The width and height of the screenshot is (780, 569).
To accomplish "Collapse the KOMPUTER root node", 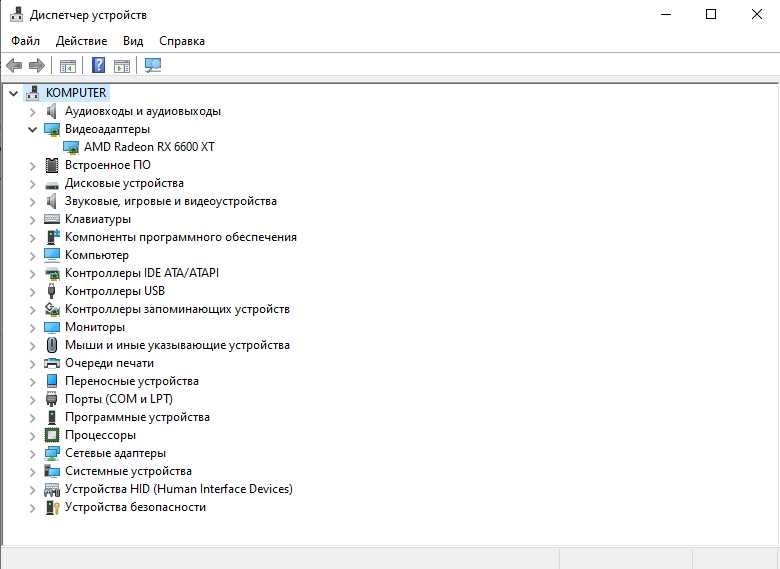I will pos(13,93).
